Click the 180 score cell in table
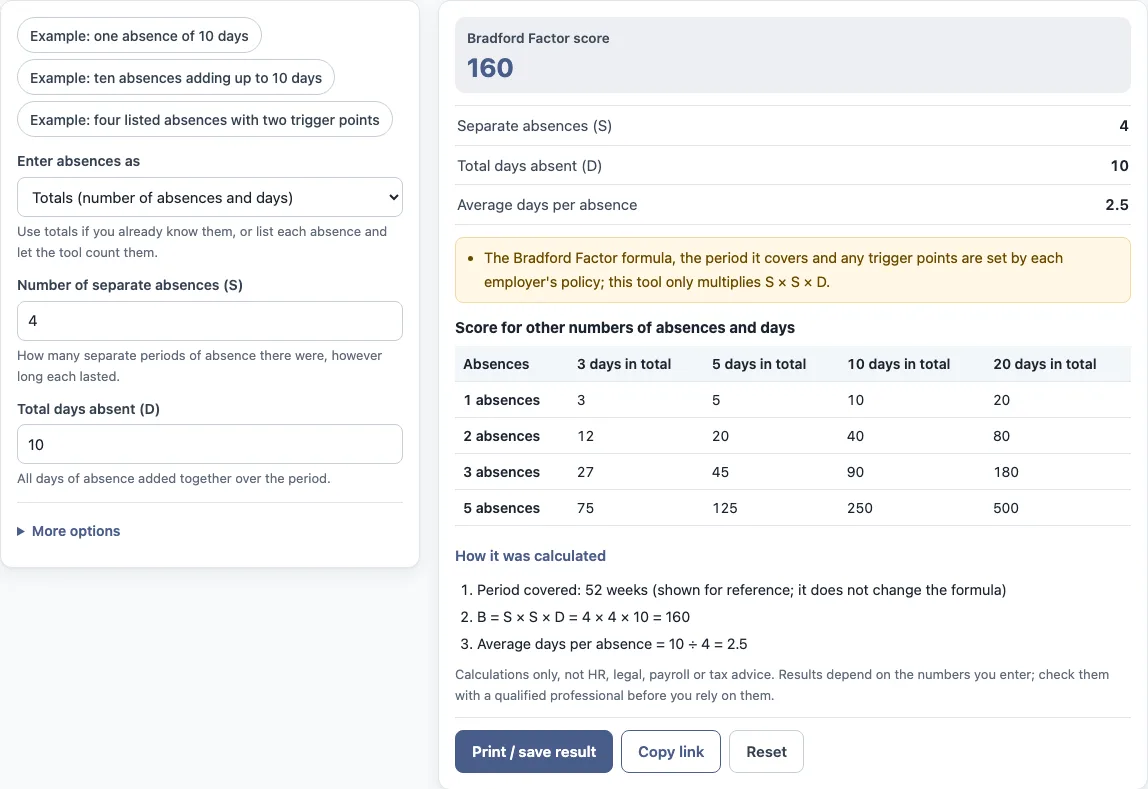This screenshot has width=1148, height=789. click(x=1006, y=472)
